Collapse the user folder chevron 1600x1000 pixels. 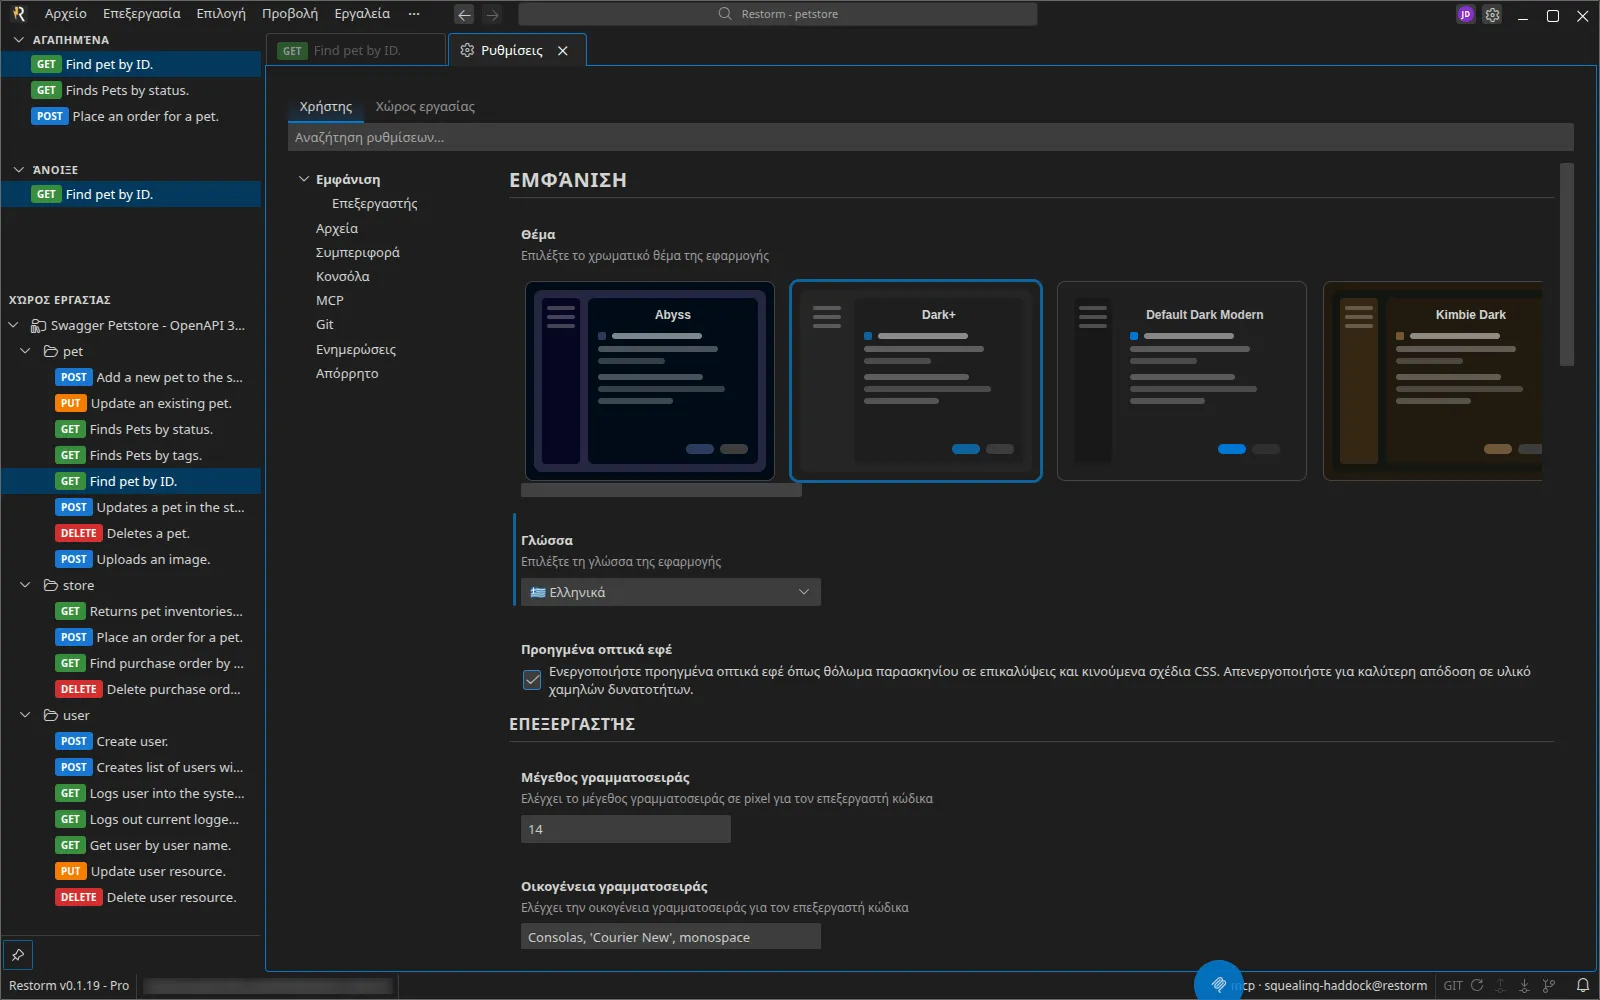point(25,715)
